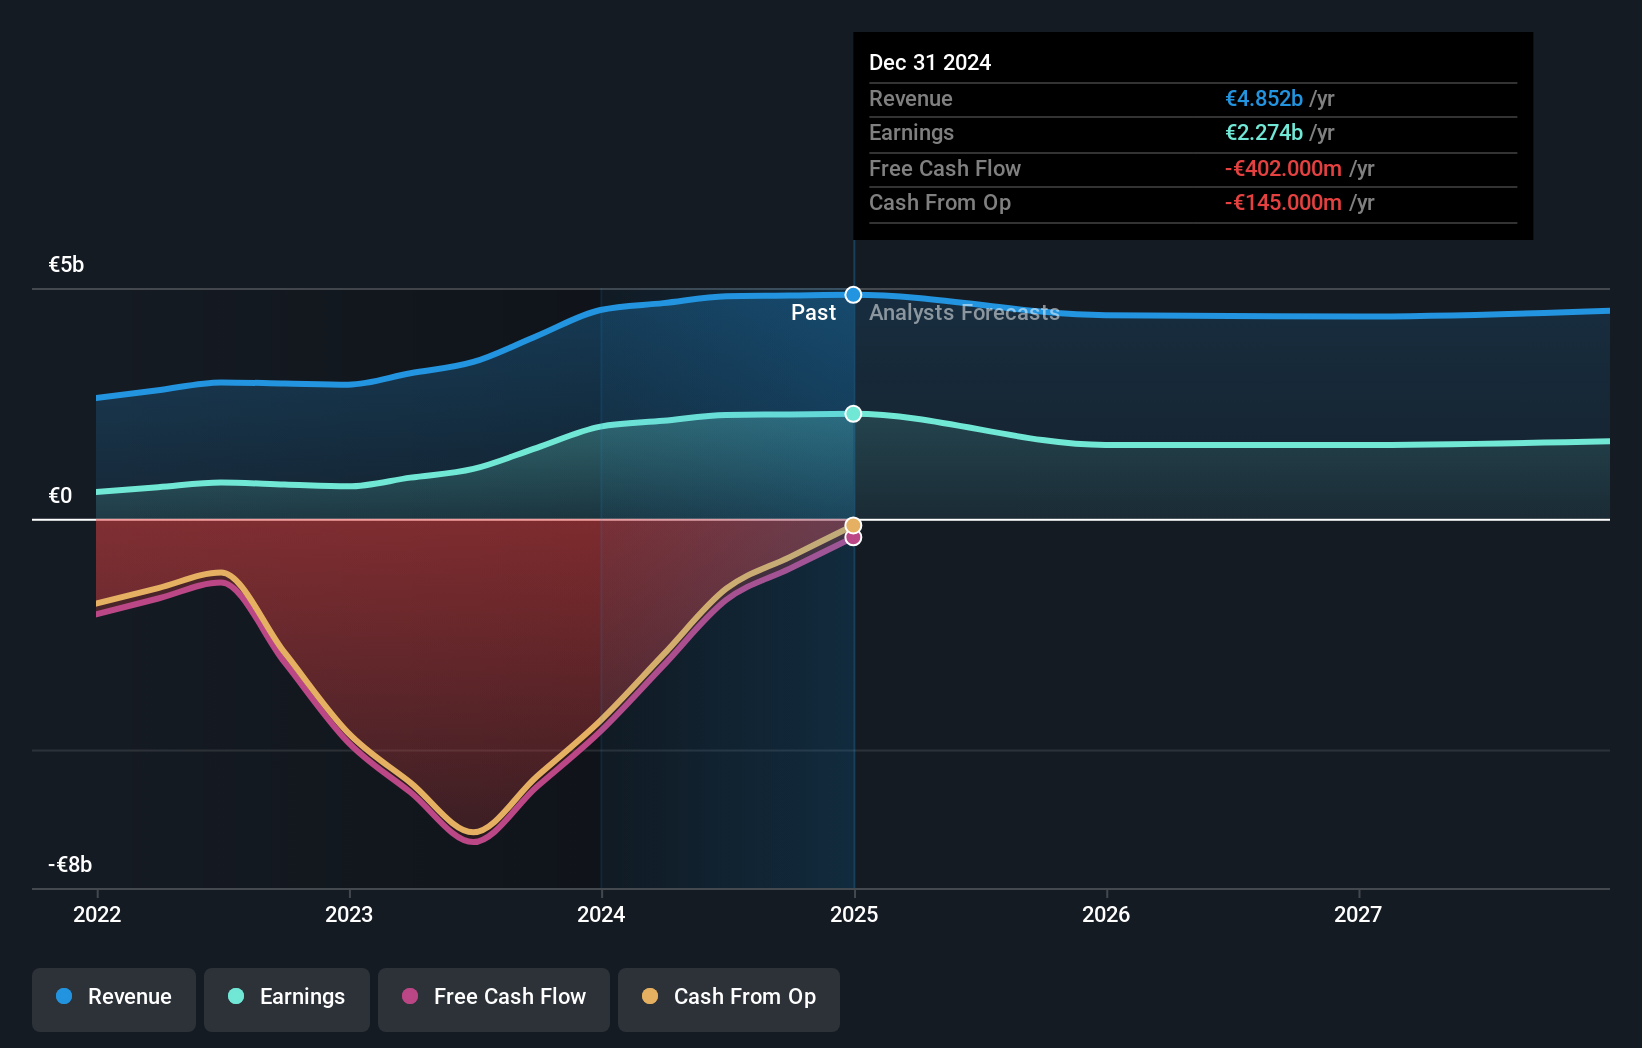
Task: Click the €5b y-axis label
Action: (x=66, y=265)
